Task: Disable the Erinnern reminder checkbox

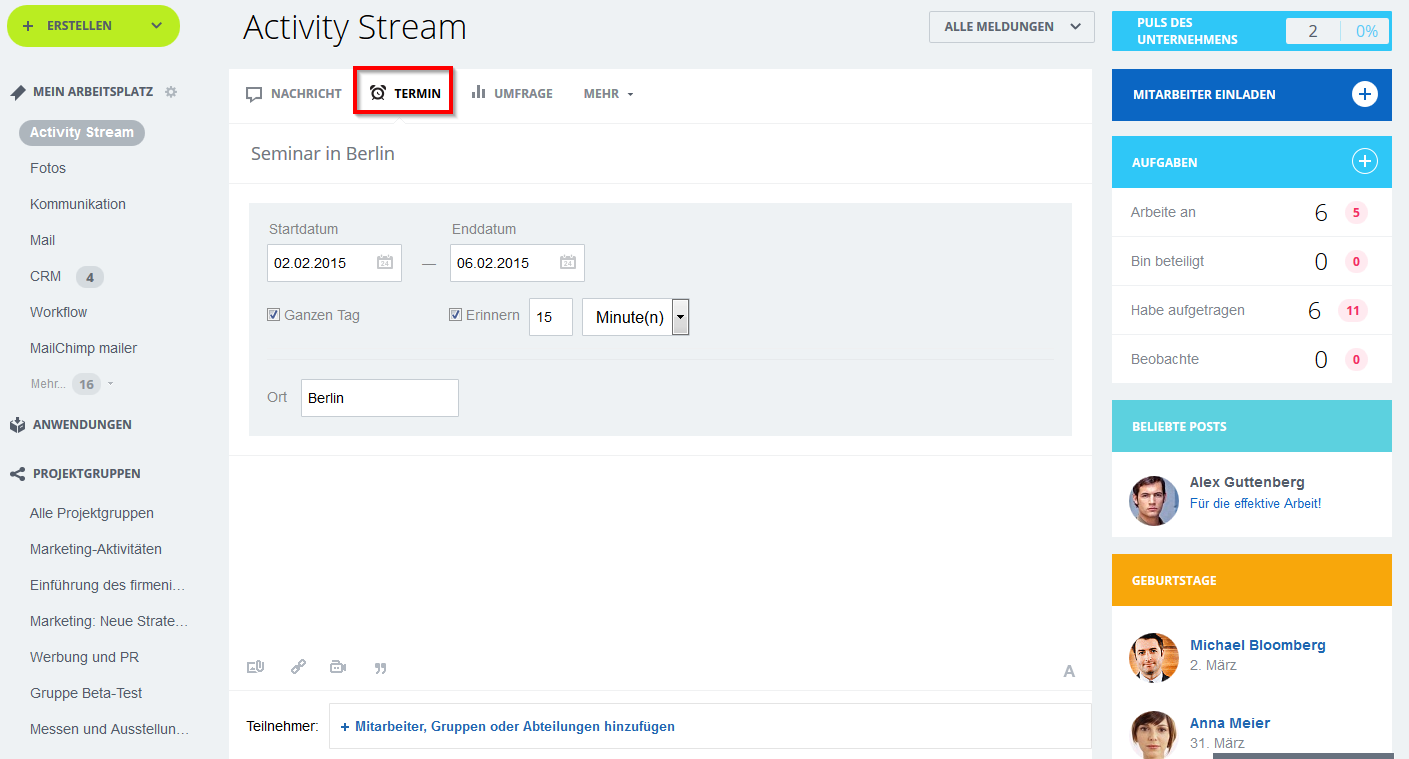Action: coord(455,314)
